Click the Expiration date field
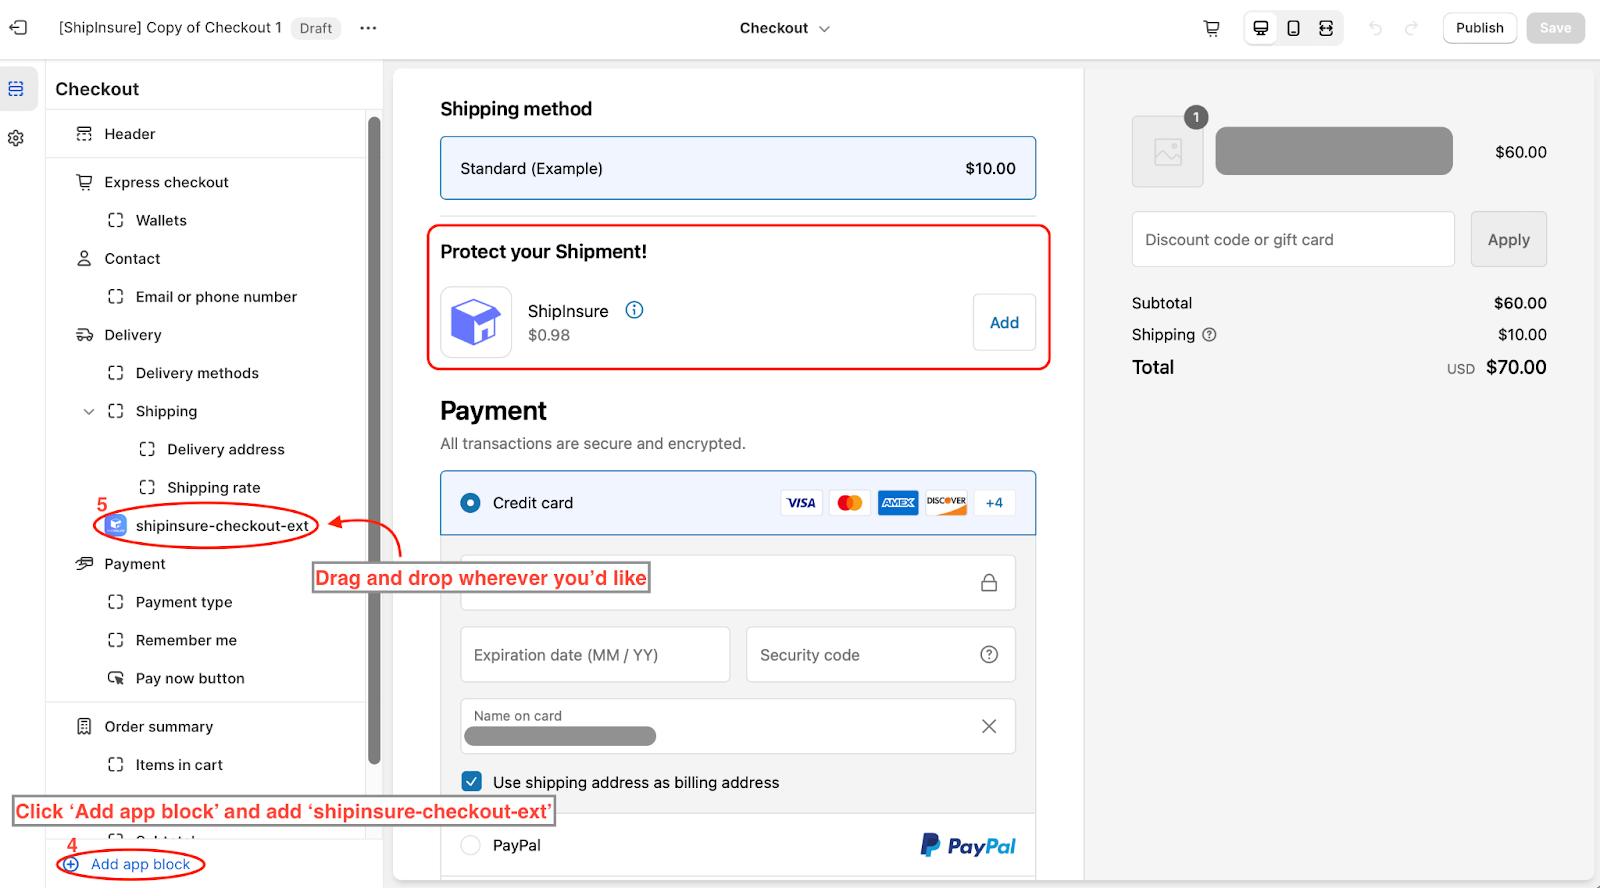Image resolution: width=1600 pixels, height=888 pixels. click(595, 654)
